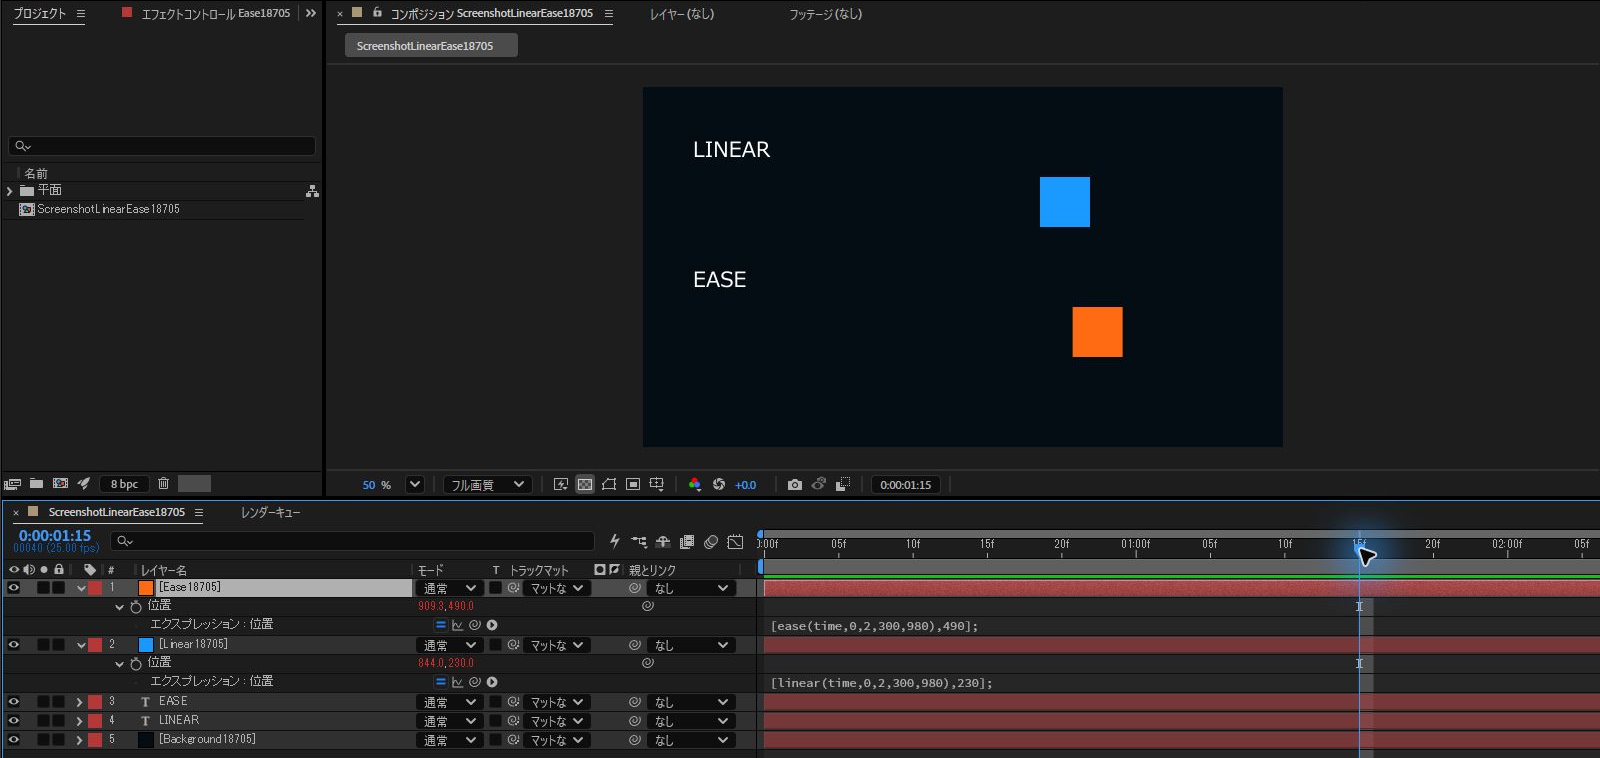Open the Composition Mini-Flowchart icon
1600x758 pixels.
pos(639,542)
